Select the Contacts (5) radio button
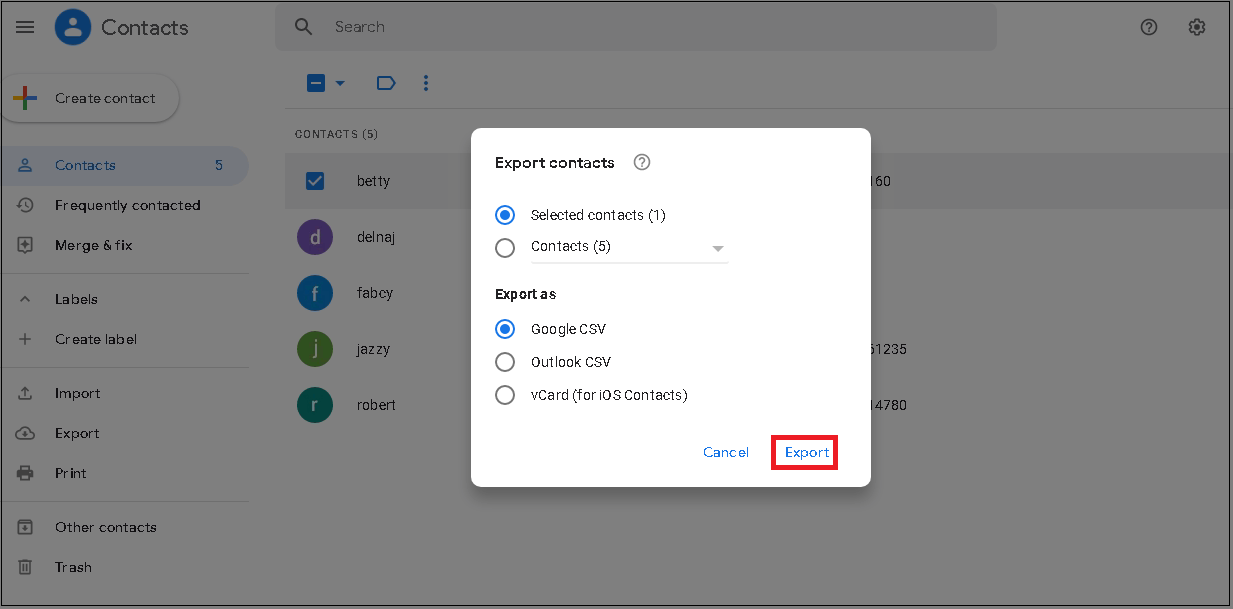 pos(505,247)
